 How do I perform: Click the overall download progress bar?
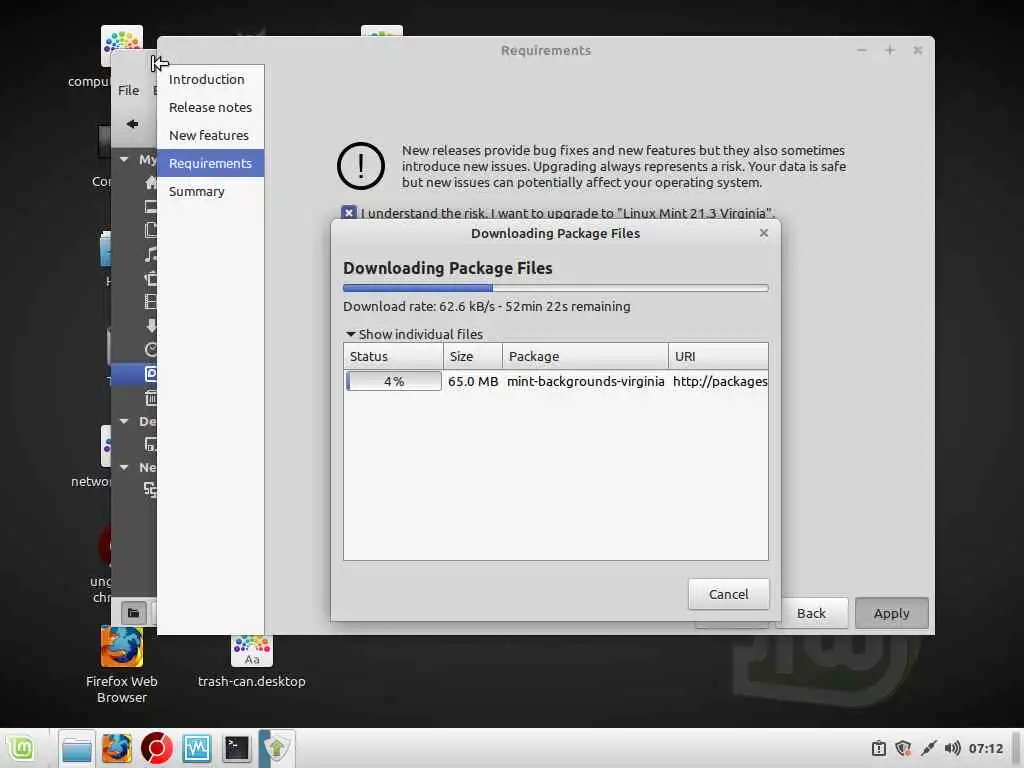[x=556, y=287]
